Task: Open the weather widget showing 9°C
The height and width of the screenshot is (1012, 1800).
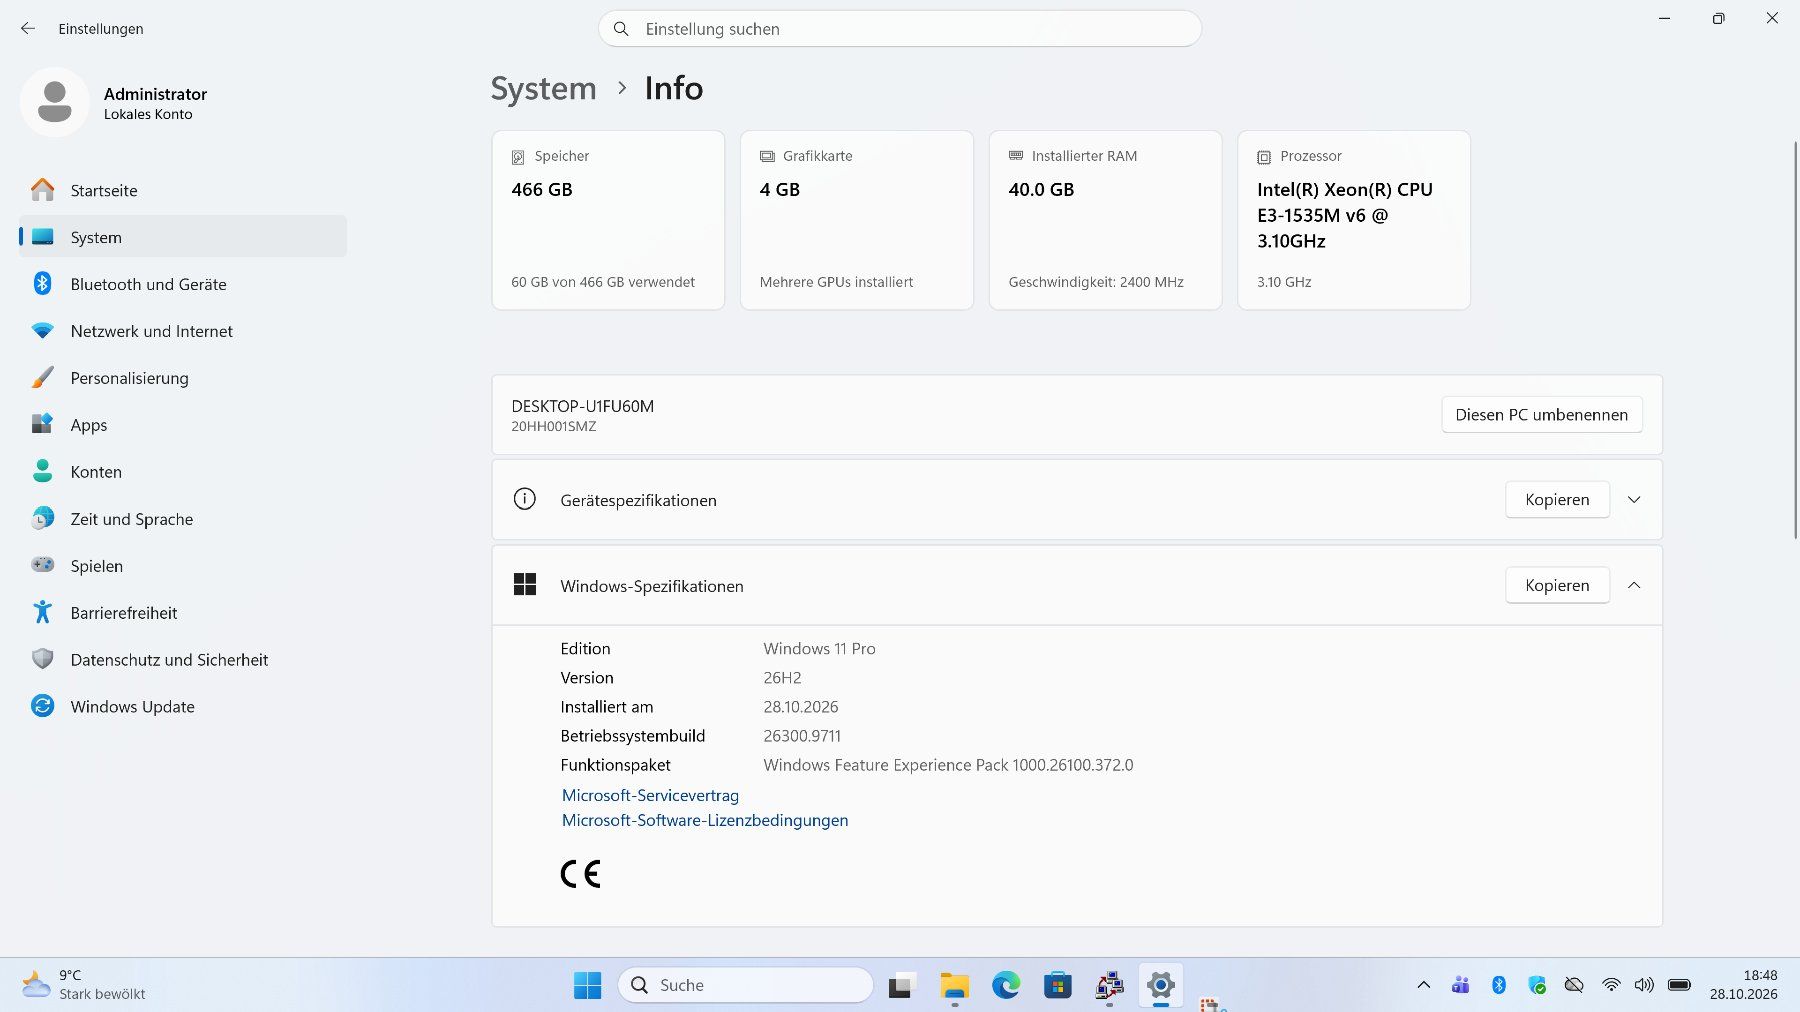Action: [x=84, y=985]
